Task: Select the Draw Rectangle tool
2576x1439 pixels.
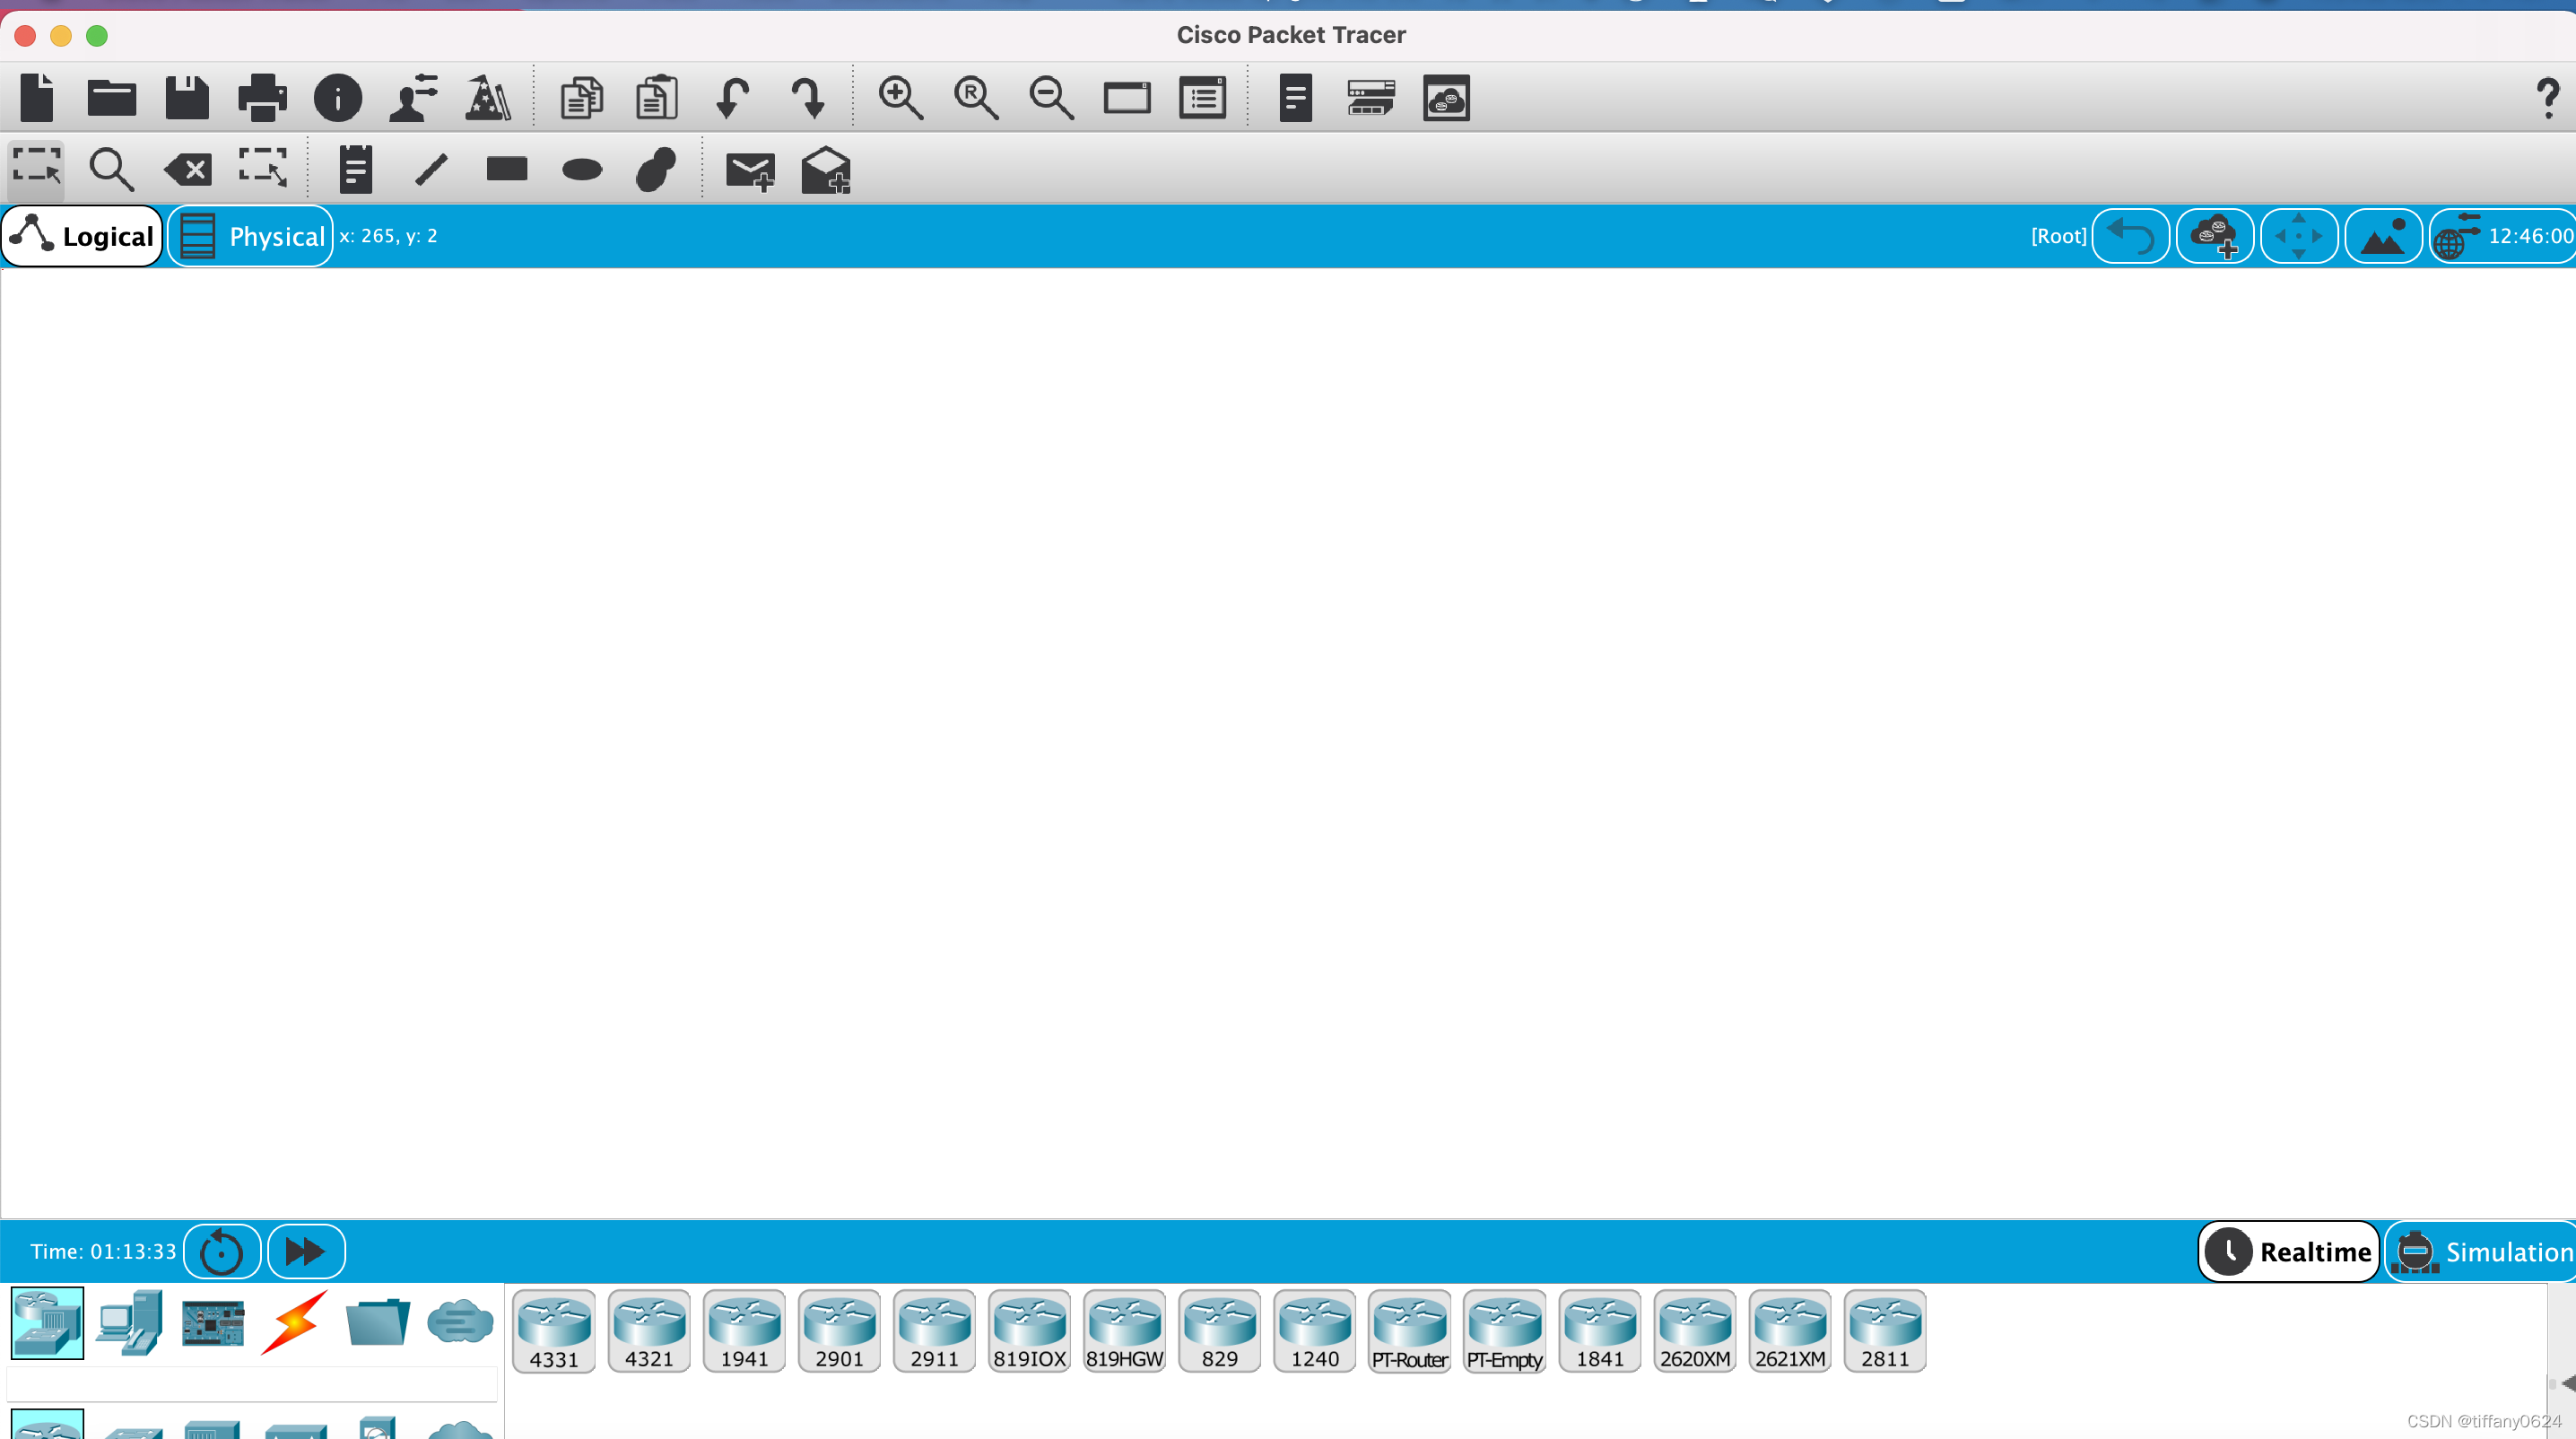Action: pos(507,169)
